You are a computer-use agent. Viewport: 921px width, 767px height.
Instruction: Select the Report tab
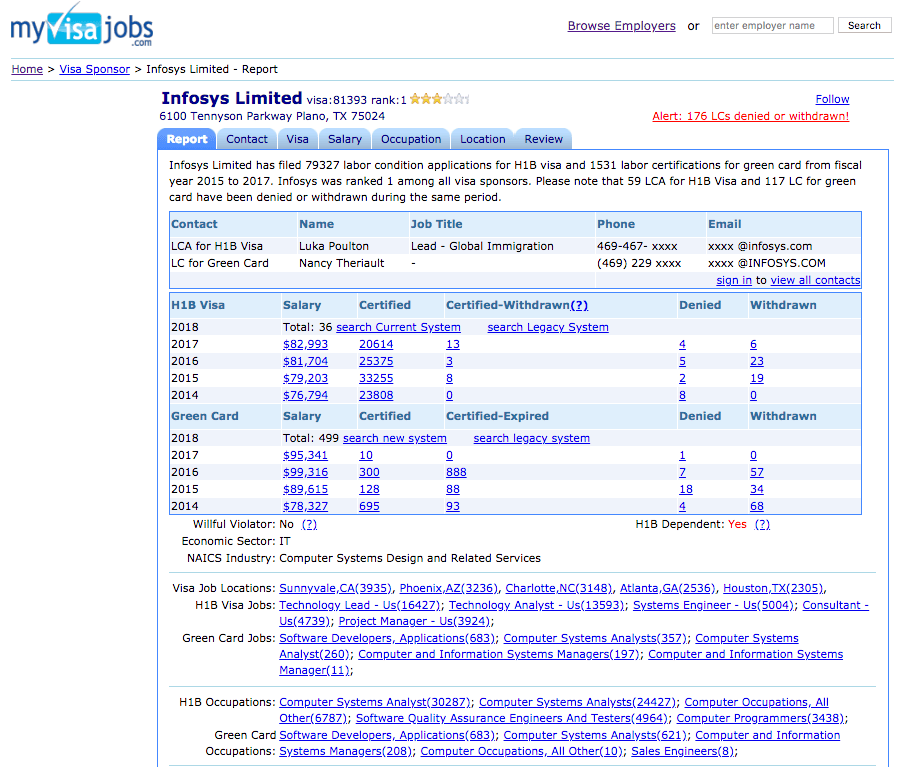(187, 139)
